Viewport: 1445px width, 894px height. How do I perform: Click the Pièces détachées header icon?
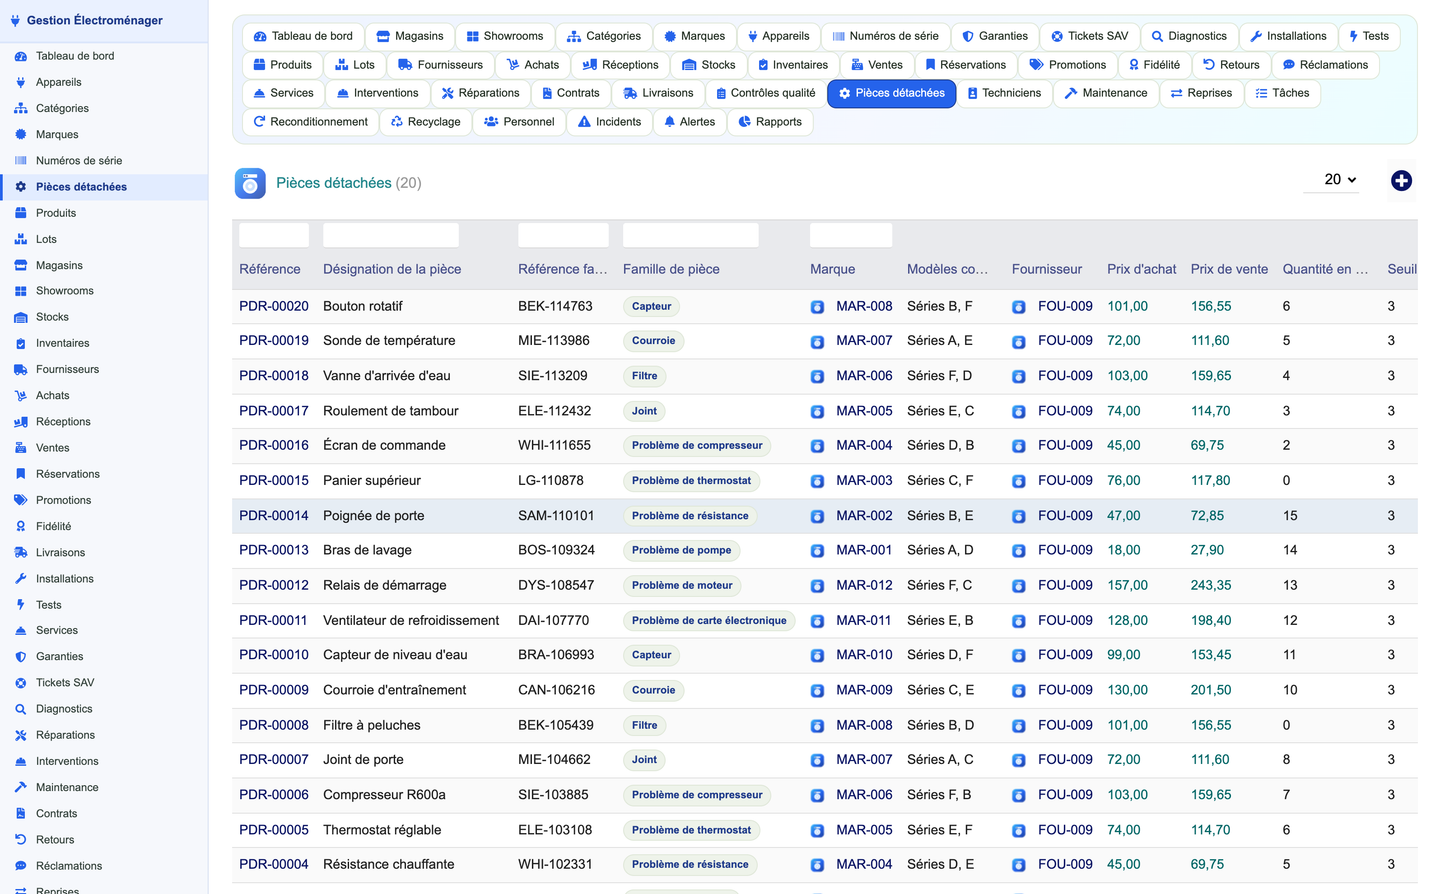click(x=250, y=183)
